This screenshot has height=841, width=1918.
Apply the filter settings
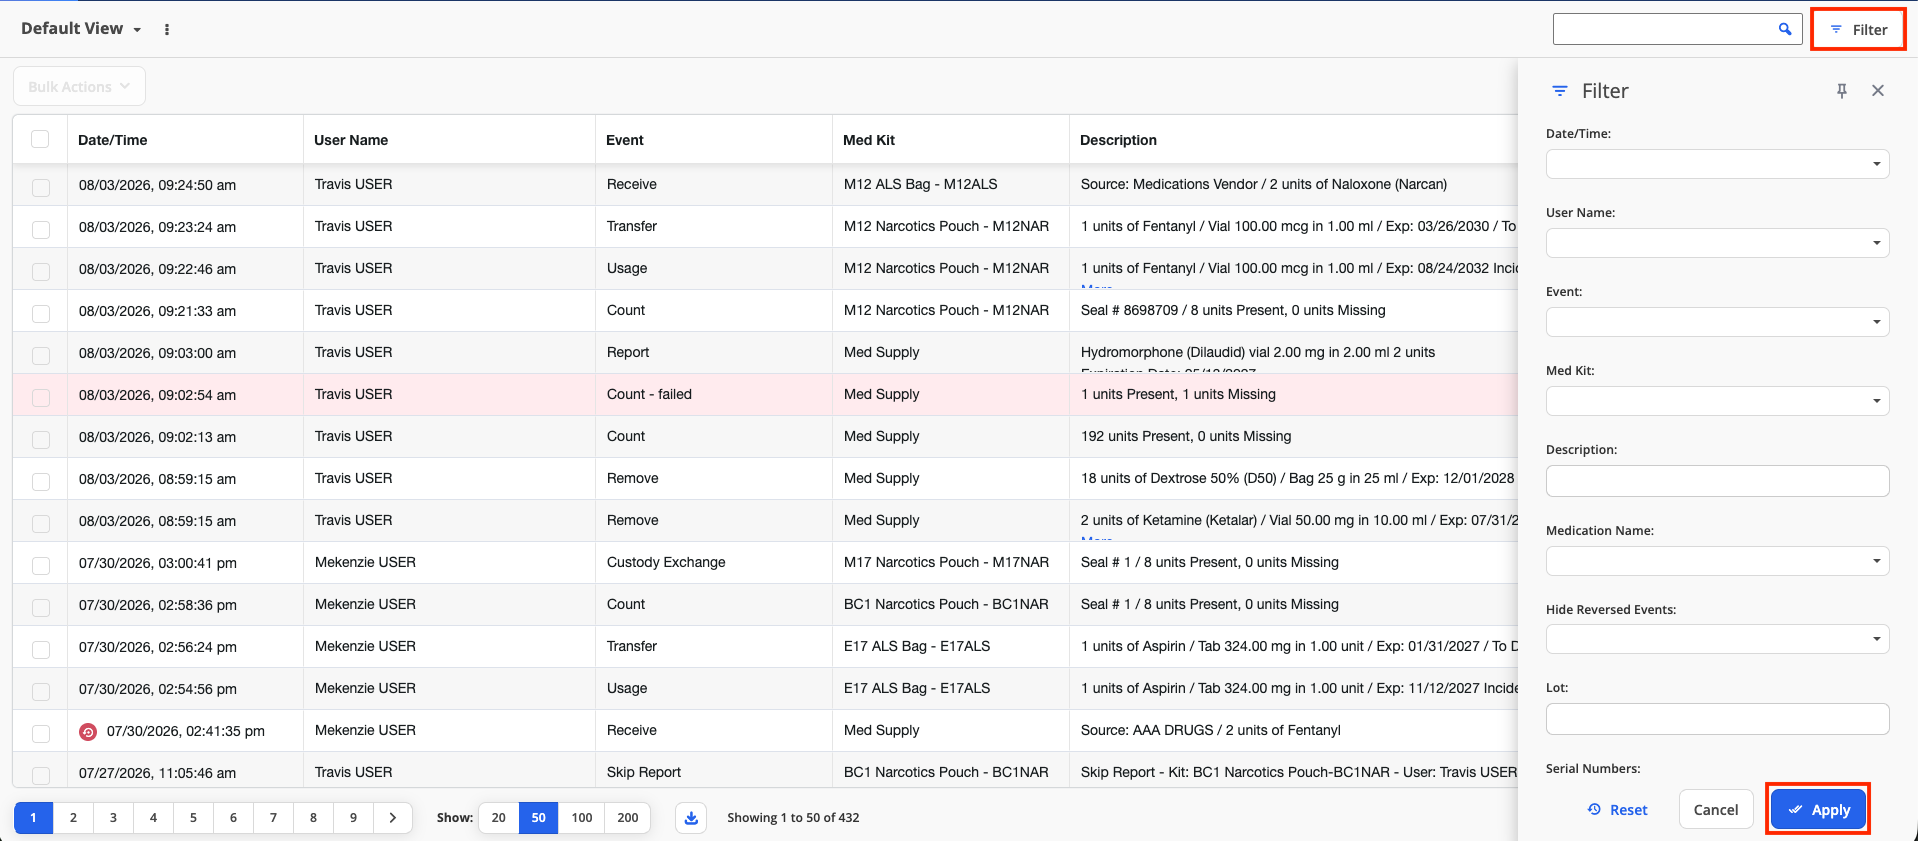(x=1818, y=810)
